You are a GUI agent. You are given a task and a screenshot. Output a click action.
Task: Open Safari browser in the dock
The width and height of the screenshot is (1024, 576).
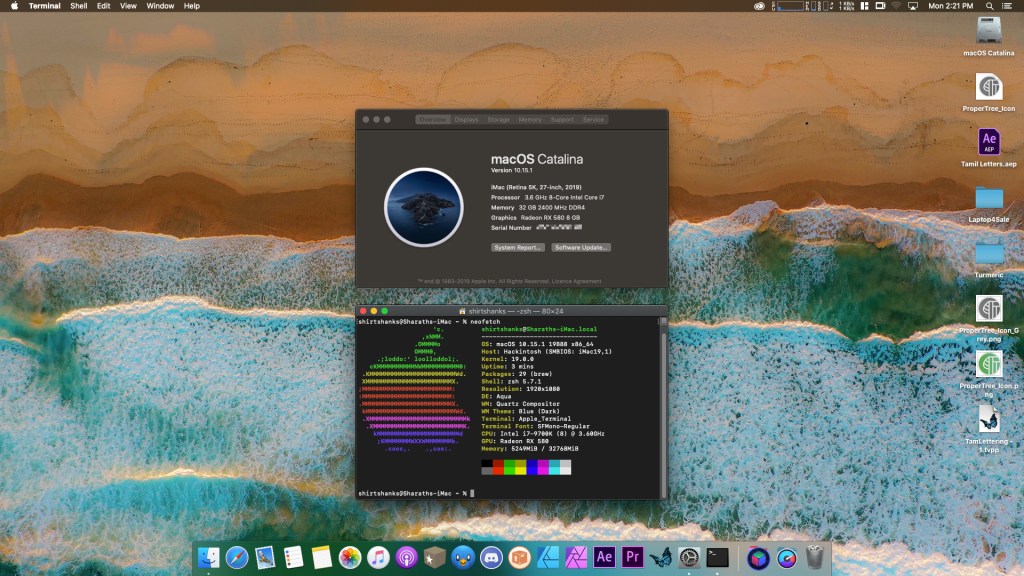tap(237, 558)
